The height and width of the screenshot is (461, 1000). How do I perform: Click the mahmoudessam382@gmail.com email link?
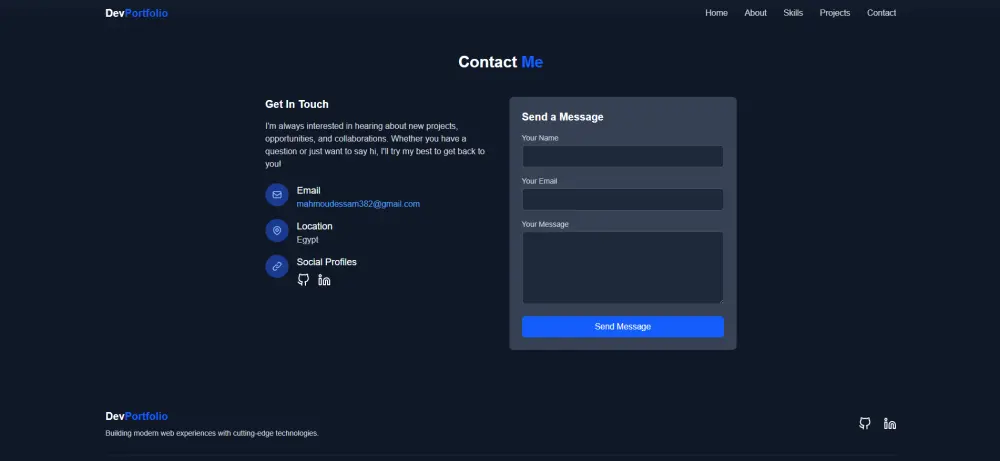358,204
